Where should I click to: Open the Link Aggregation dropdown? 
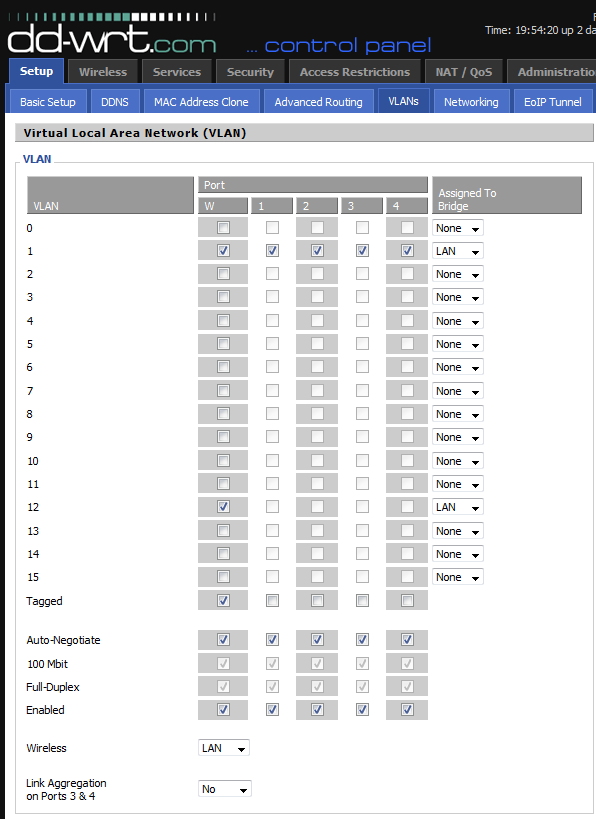pyautogui.click(x=224, y=789)
